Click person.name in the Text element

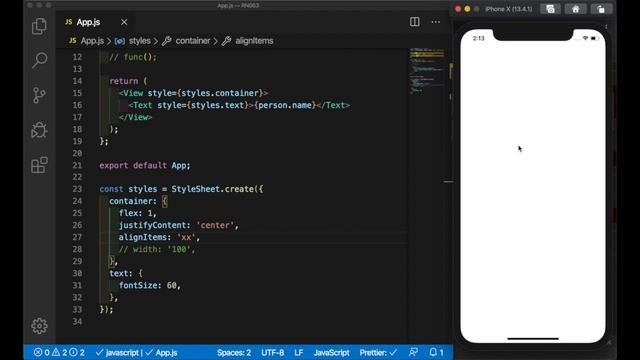pos(285,105)
